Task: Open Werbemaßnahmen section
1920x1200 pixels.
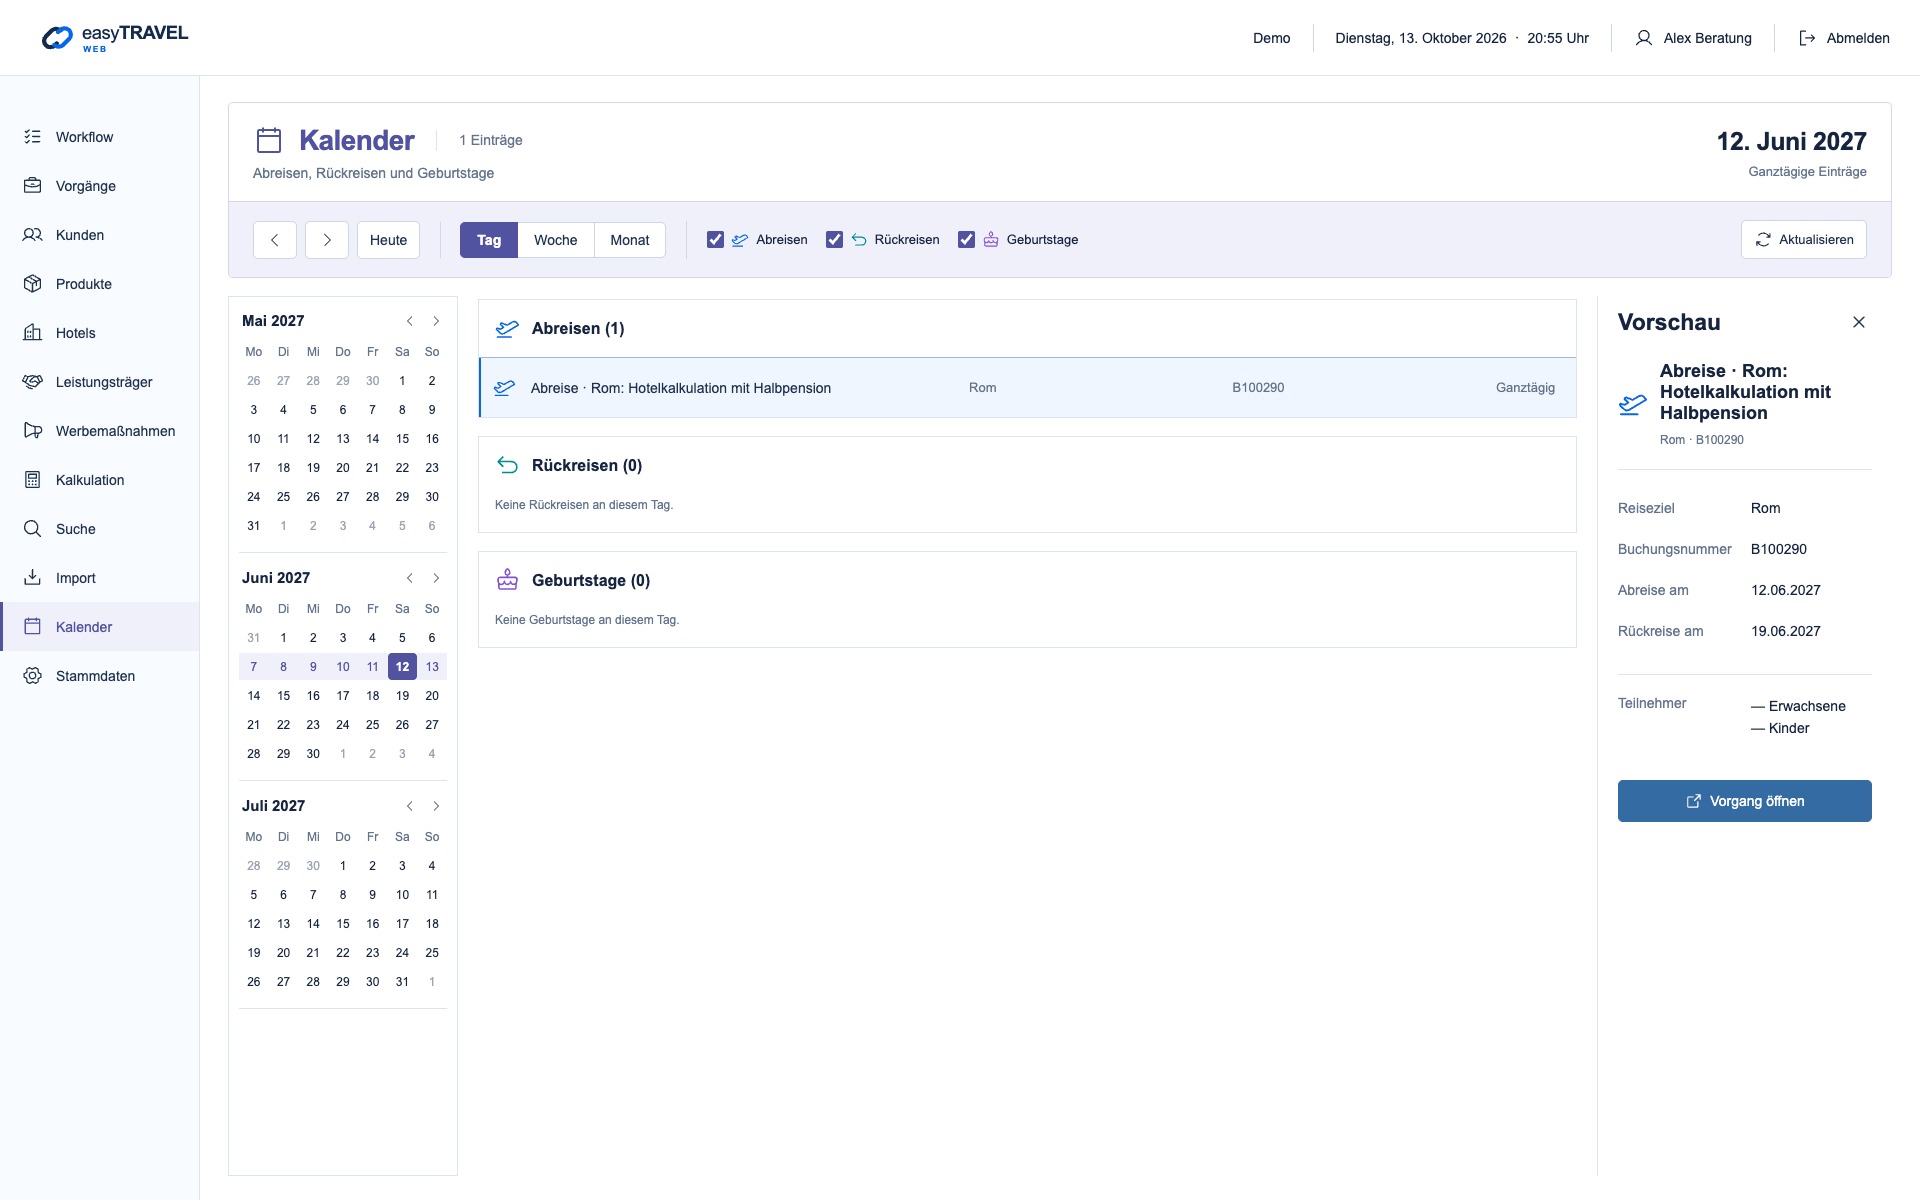Action: coord(100,431)
